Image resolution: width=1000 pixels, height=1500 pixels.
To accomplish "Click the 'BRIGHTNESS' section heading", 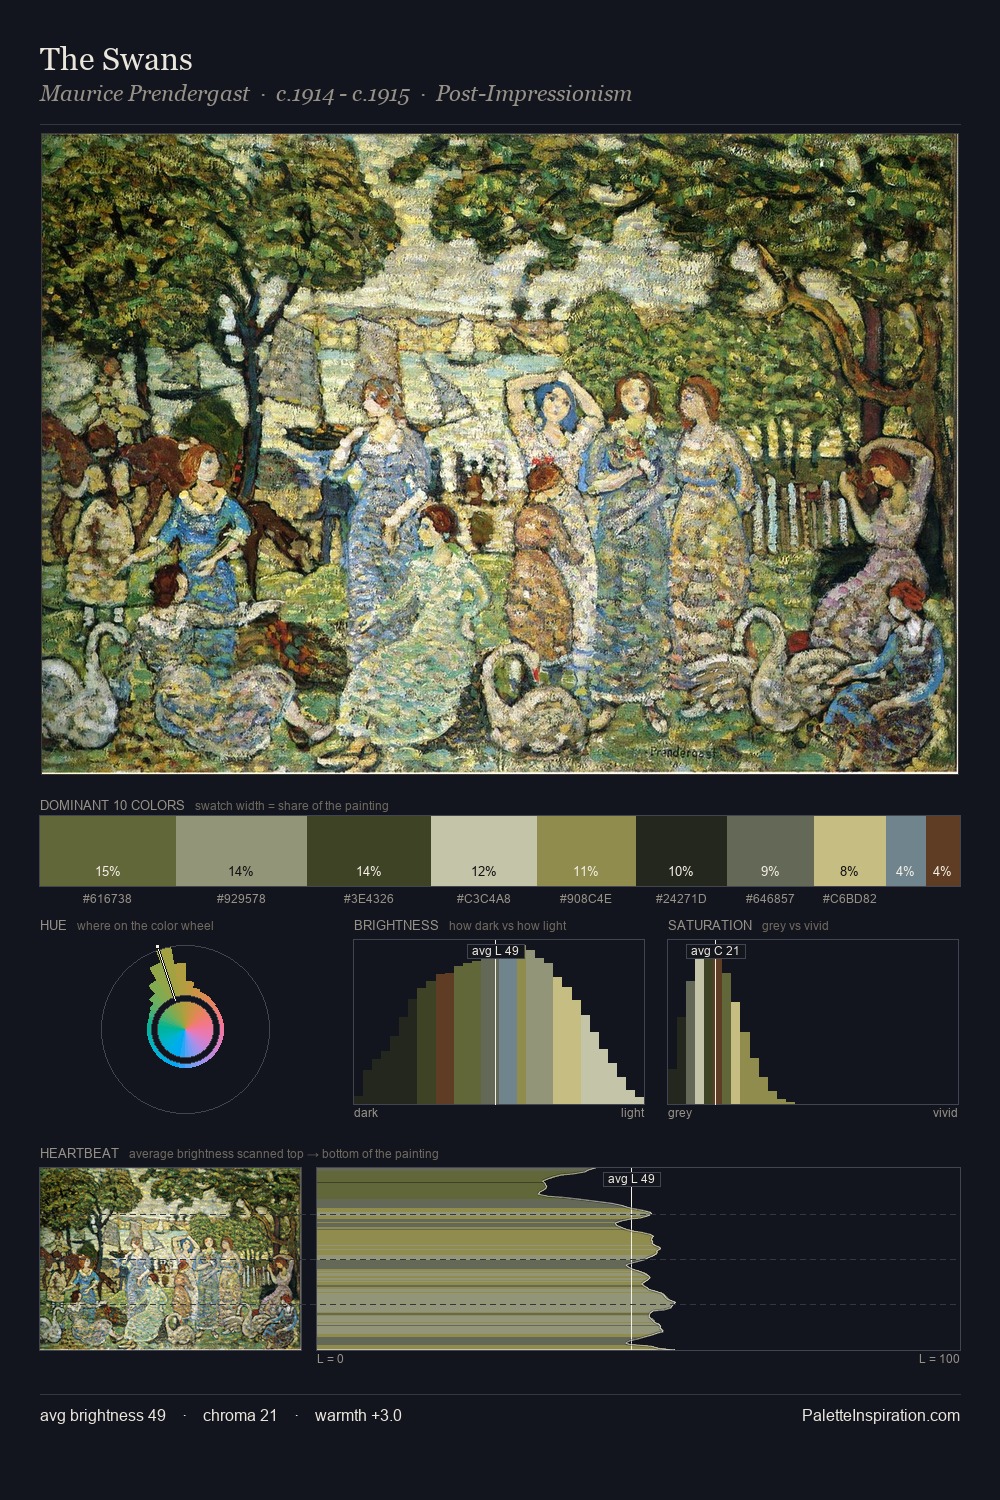I will pos(396,925).
